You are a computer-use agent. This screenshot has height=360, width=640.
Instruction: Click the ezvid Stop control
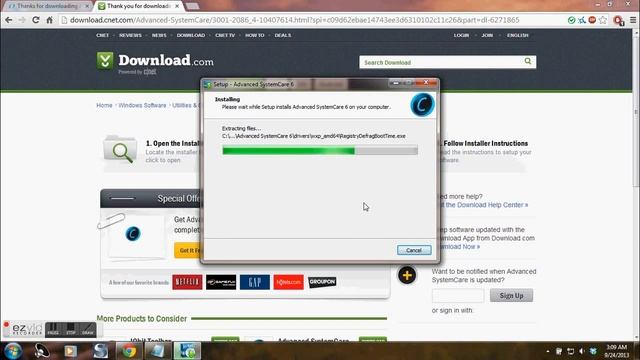pyautogui.click(x=71, y=329)
